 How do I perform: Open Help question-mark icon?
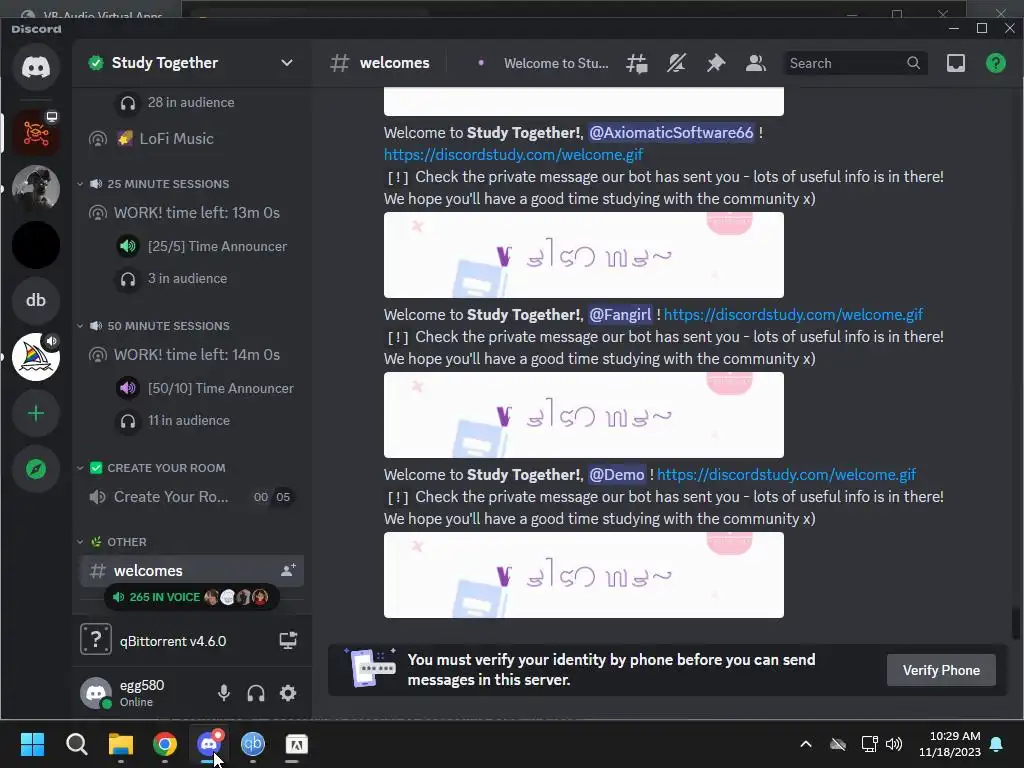(996, 63)
